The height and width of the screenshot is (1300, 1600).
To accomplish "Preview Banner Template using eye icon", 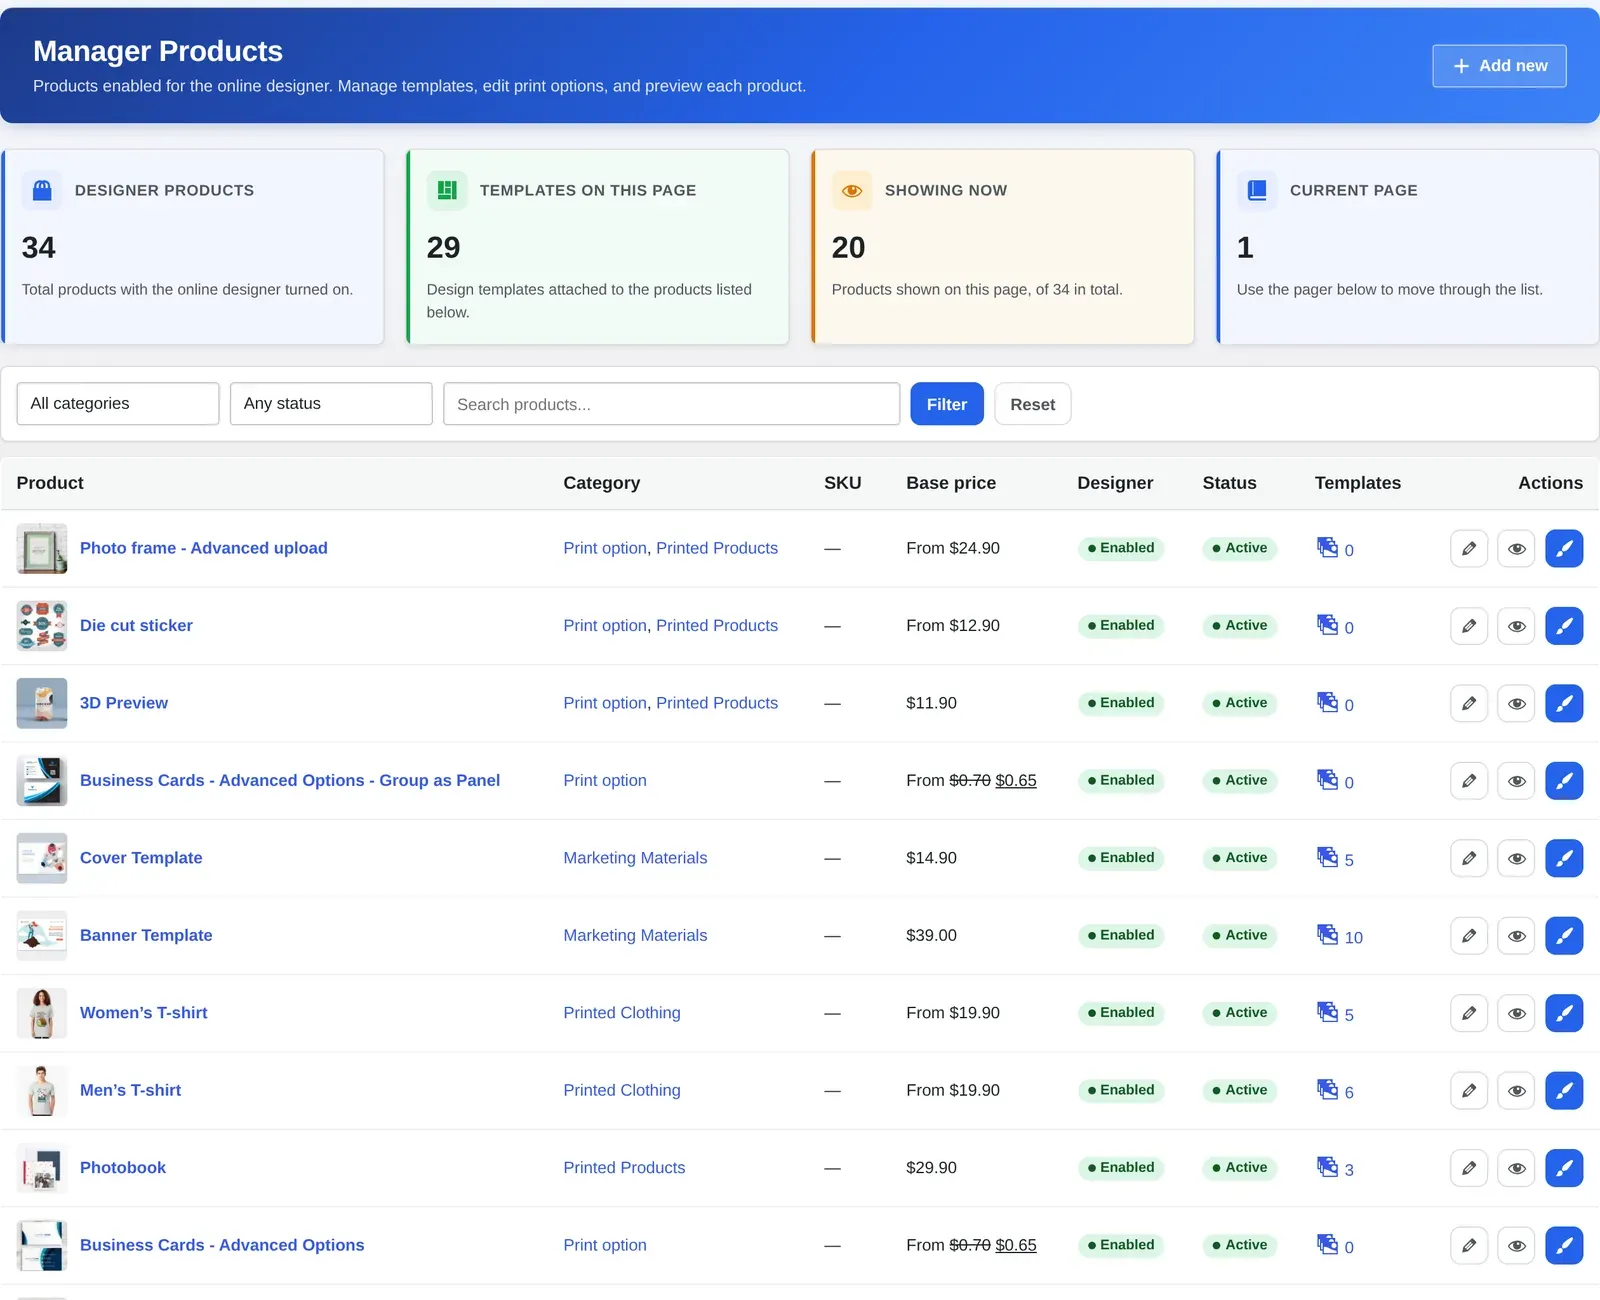I will point(1516,936).
